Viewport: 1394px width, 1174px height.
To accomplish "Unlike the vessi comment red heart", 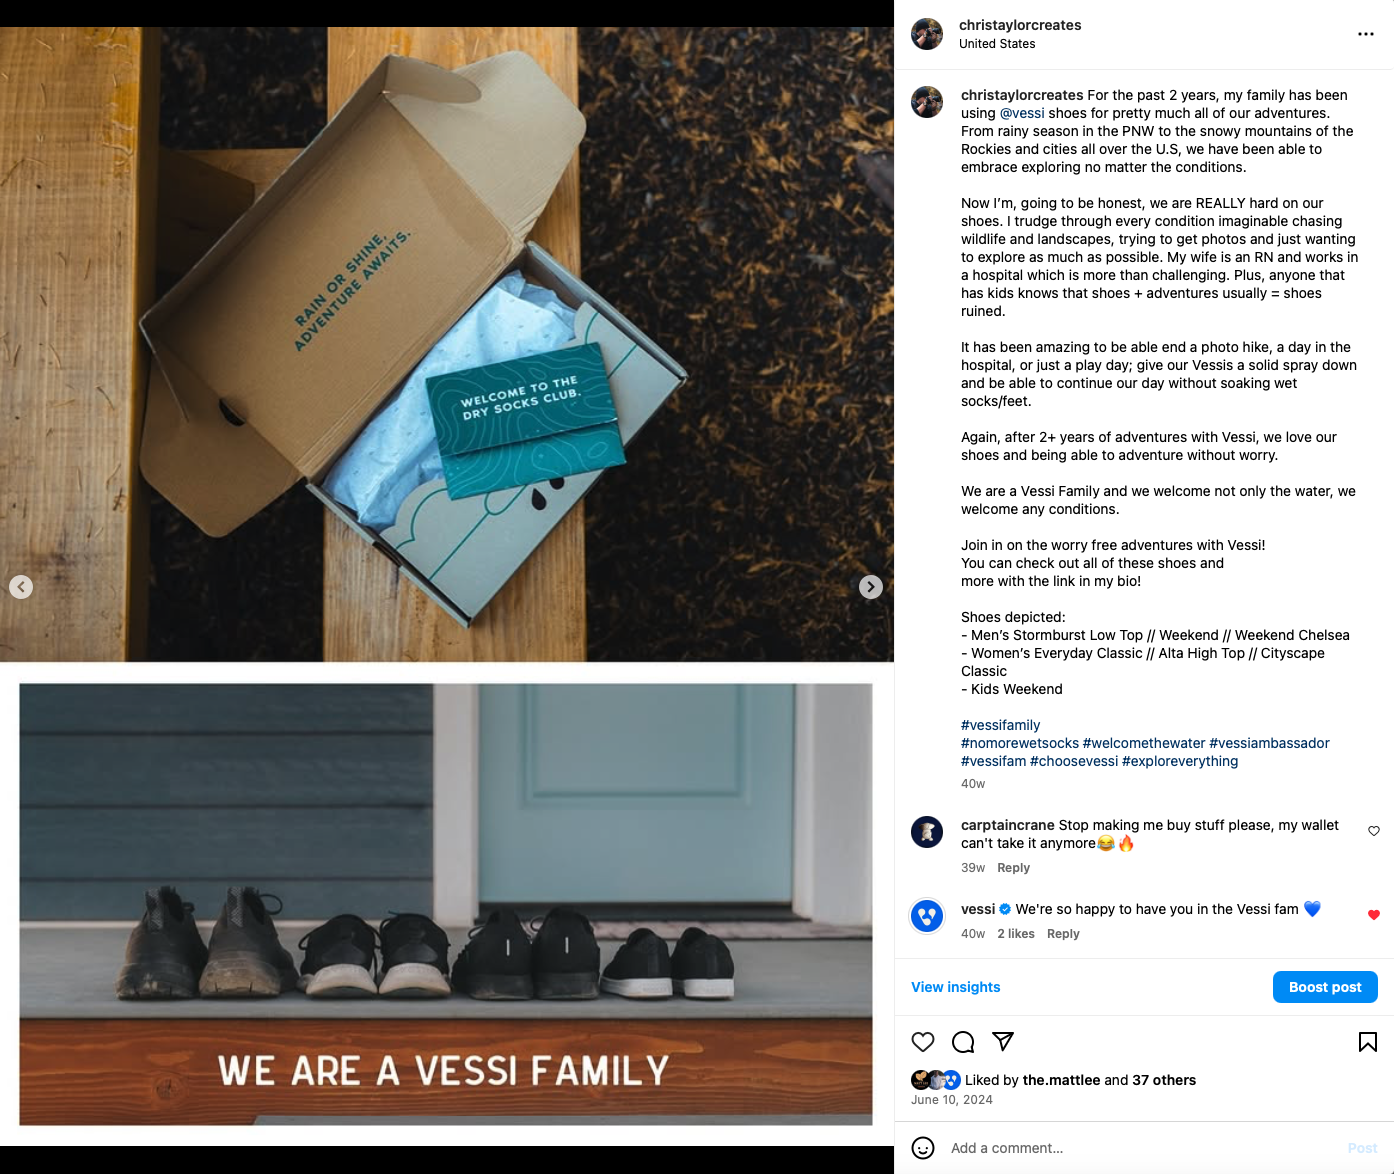I will point(1374,915).
